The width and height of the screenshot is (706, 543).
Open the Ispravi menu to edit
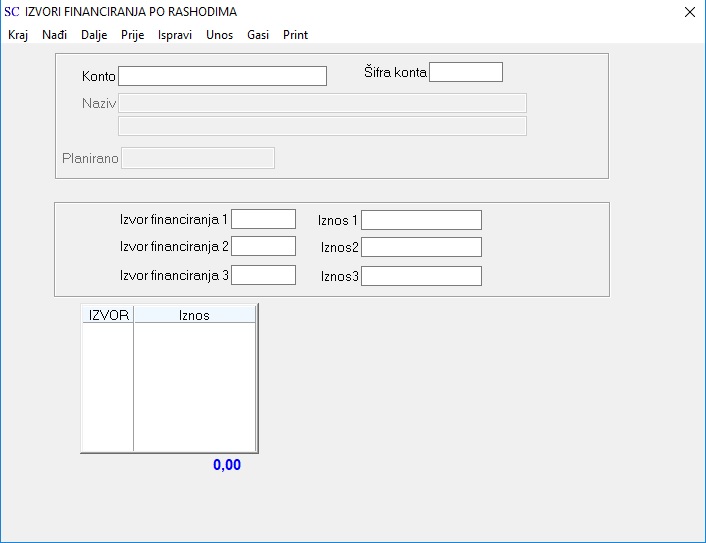175,35
